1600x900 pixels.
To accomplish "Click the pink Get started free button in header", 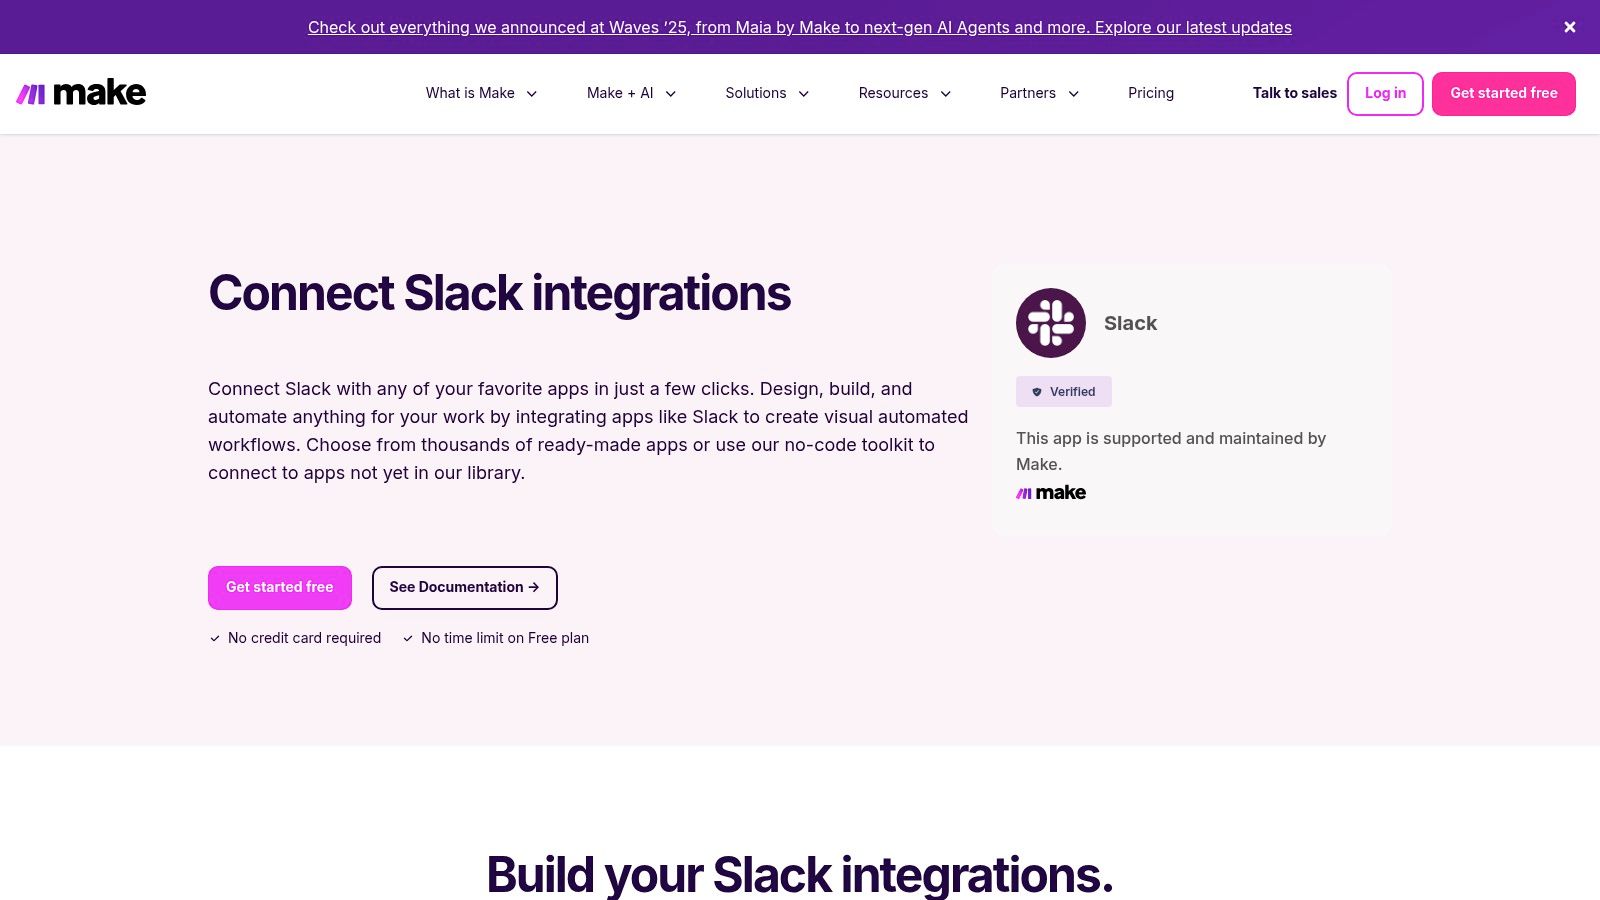I will (1504, 93).
